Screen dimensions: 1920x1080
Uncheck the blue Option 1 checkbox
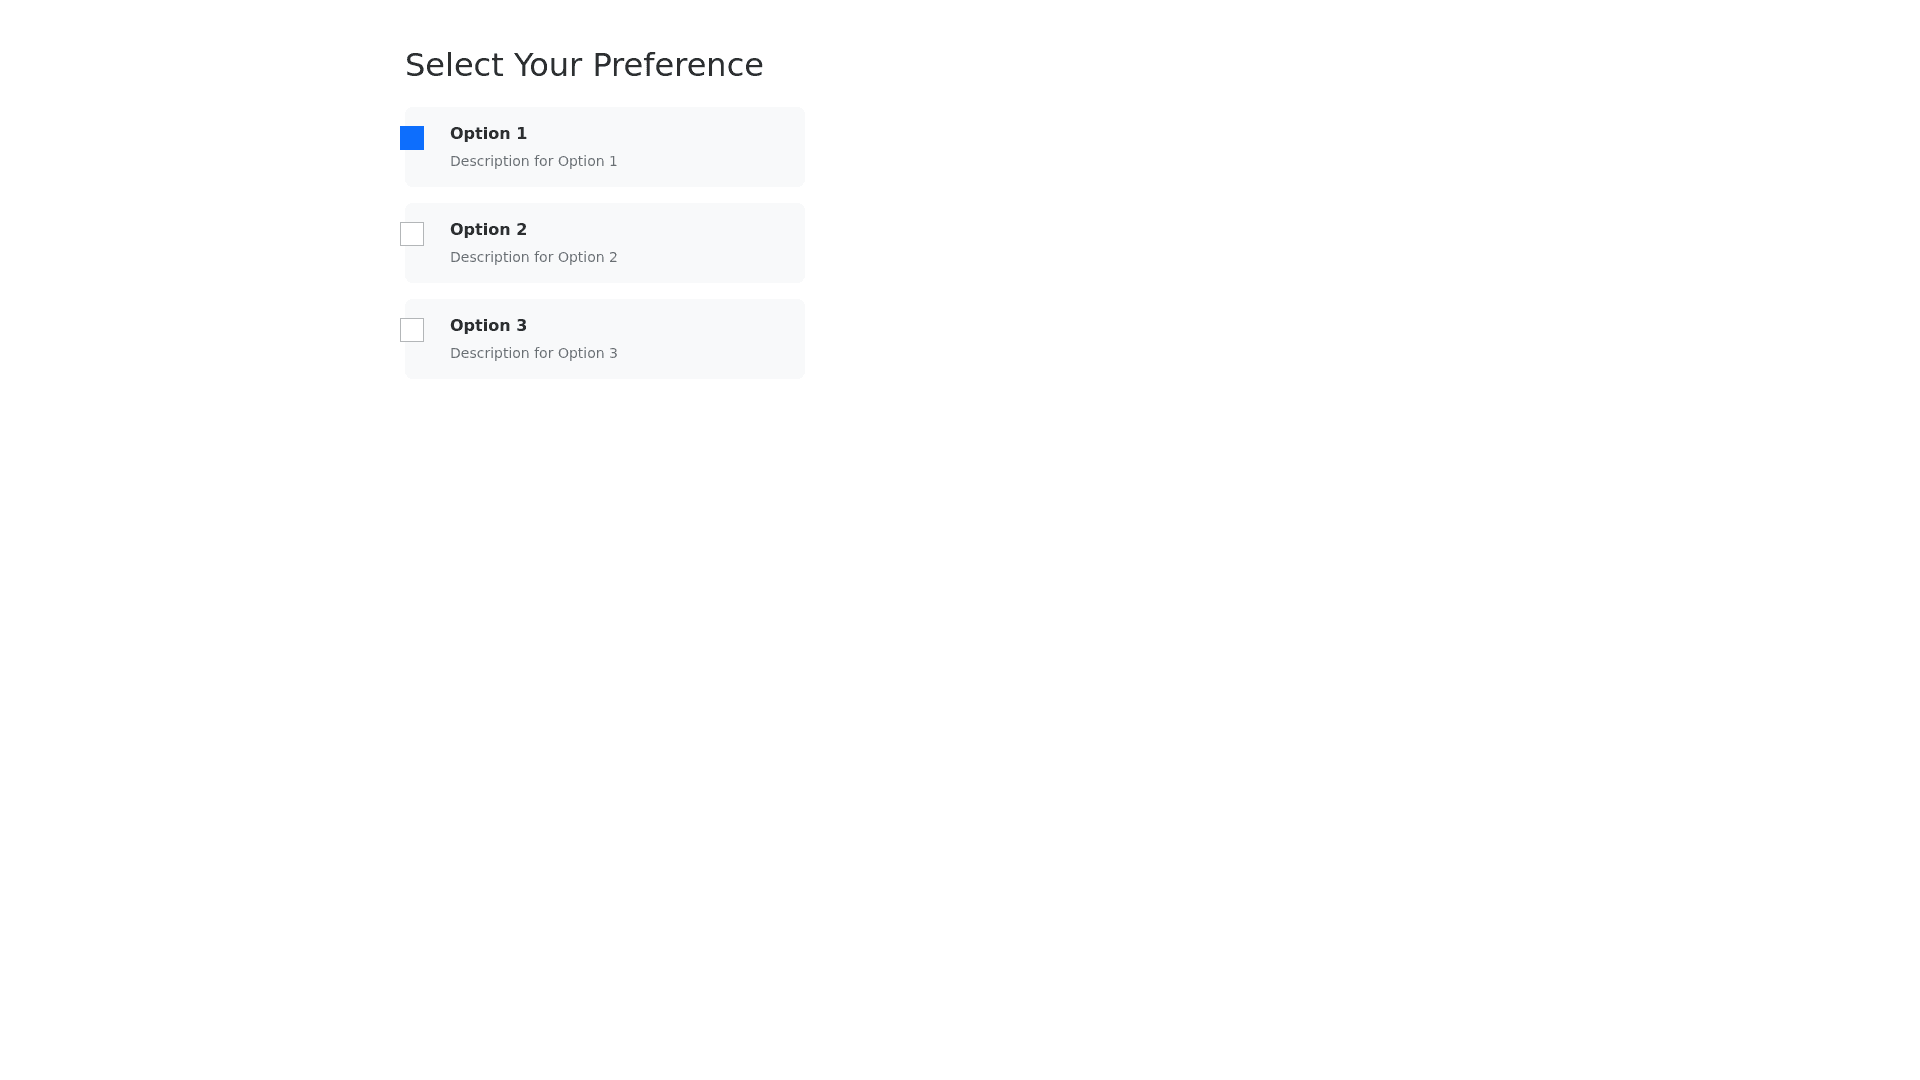point(412,138)
